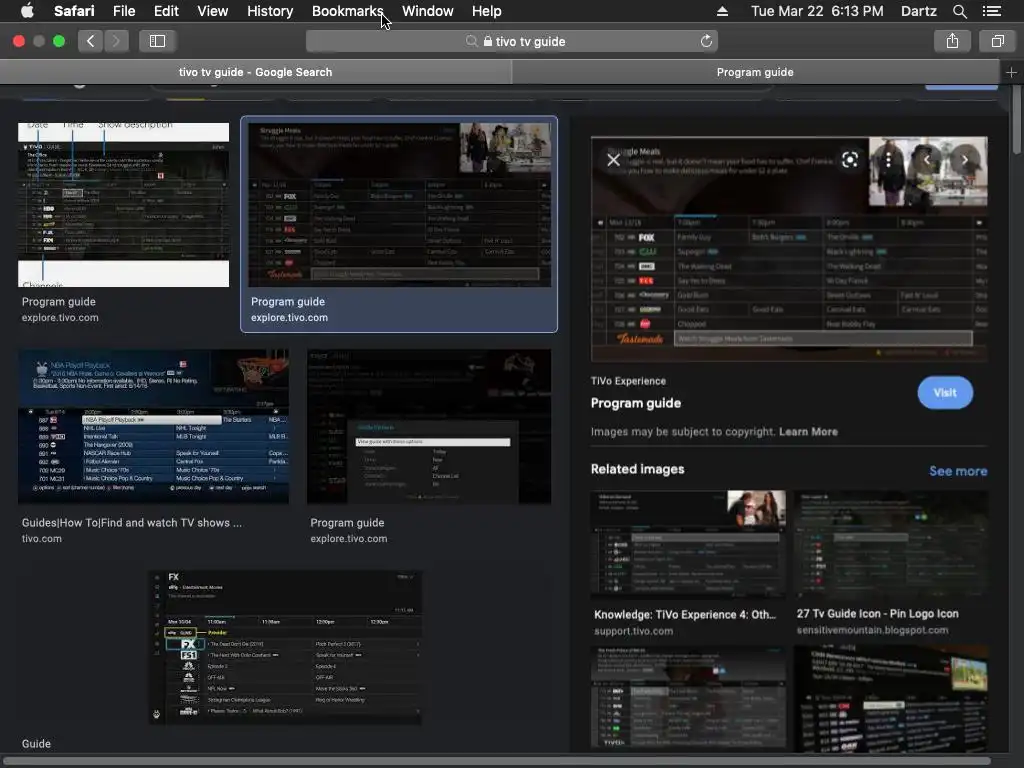Click Program guide title in the selected card
The image size is (1024, 768).
click(x=288, y=302)
